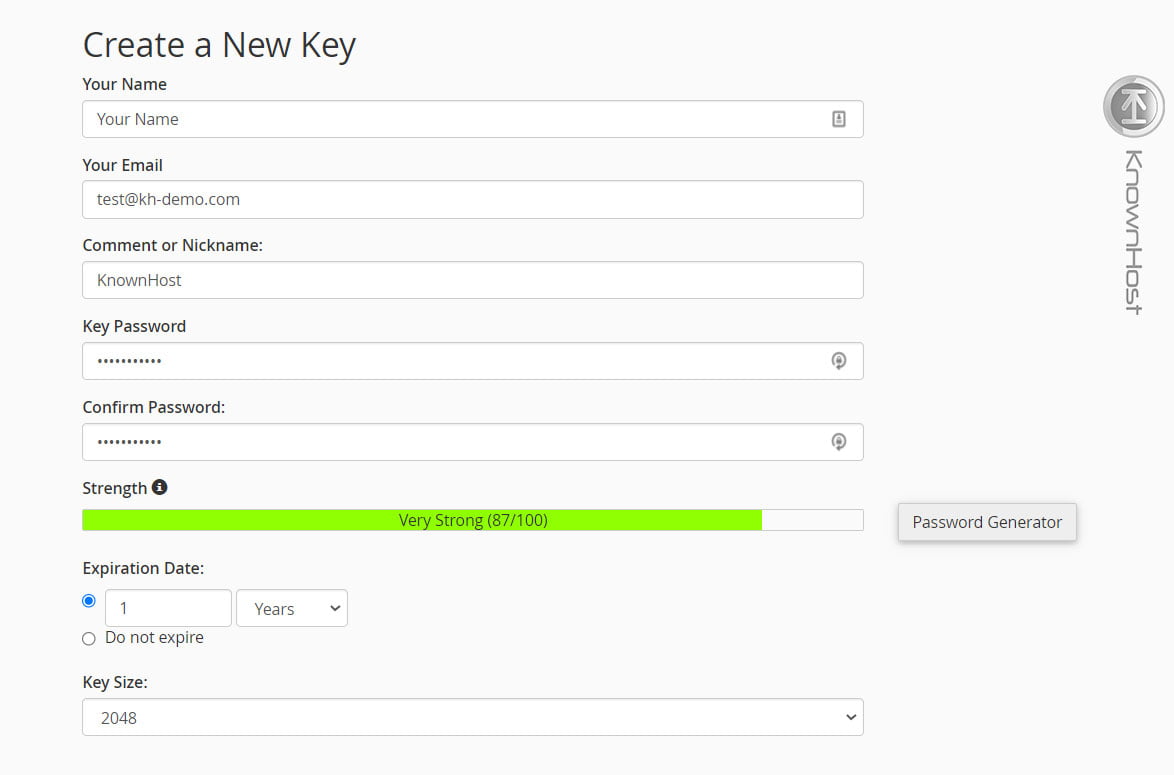Click the password generator icon in Key Password field
The height and width of the screenshot is (775, 1174).
tap(839, 360)
